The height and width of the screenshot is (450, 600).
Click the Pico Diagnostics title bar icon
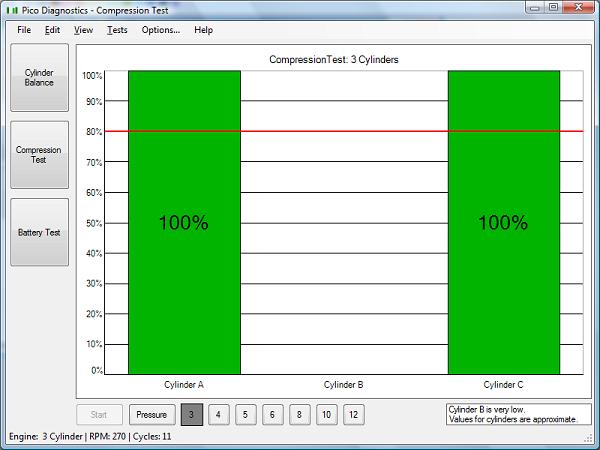point(13,9)
